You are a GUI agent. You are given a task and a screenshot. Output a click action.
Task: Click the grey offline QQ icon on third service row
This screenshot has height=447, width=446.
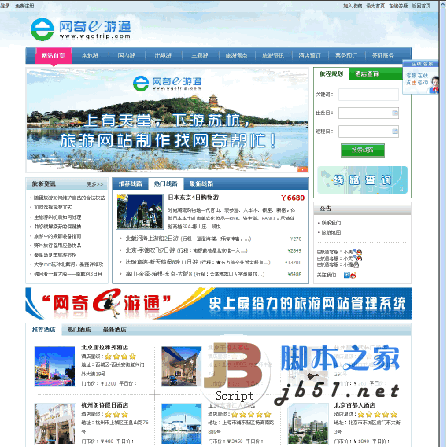point(356,265)
